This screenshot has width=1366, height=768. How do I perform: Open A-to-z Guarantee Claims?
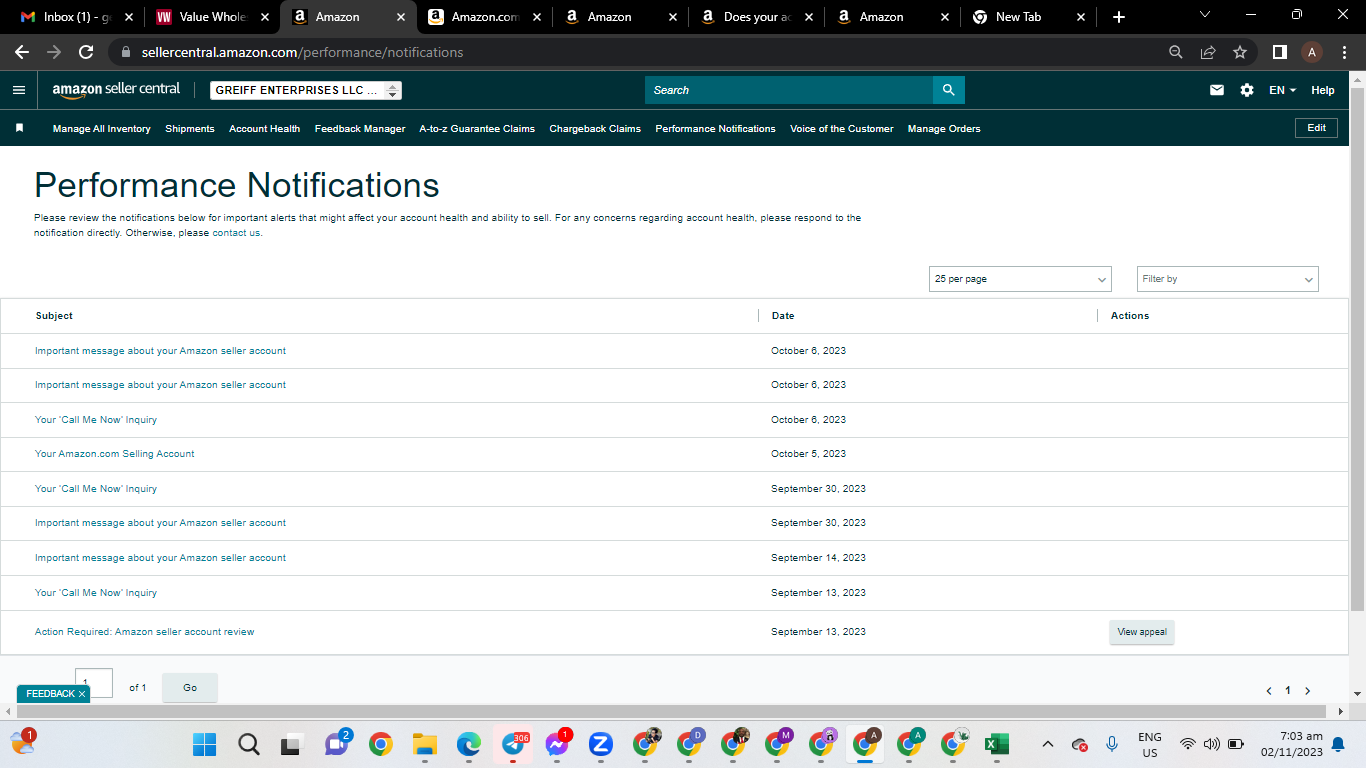pos(477,128)
